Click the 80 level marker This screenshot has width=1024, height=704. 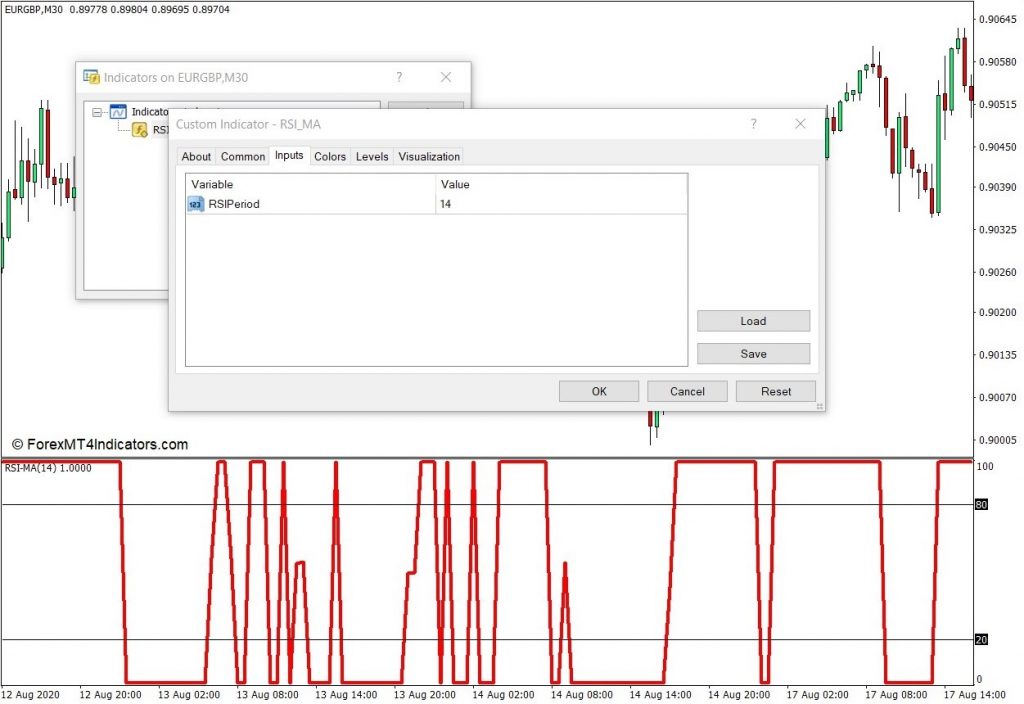(981, 504)
